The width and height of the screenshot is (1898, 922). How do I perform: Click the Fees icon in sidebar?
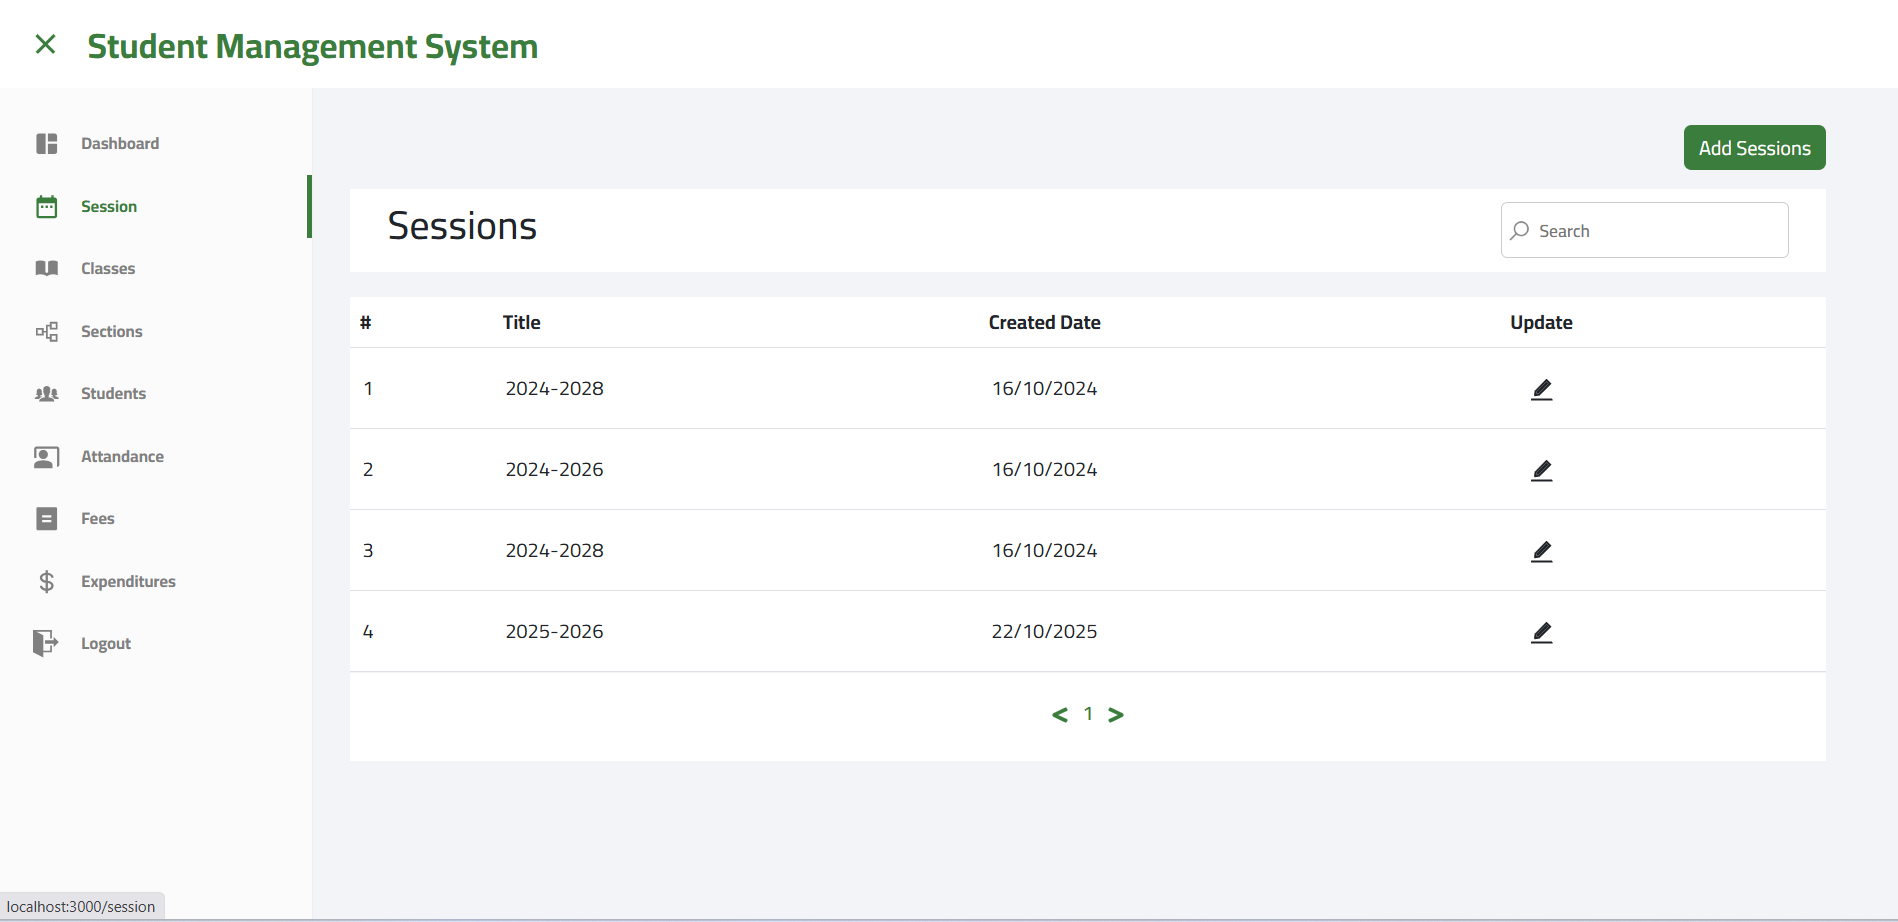tap(47, 519)
